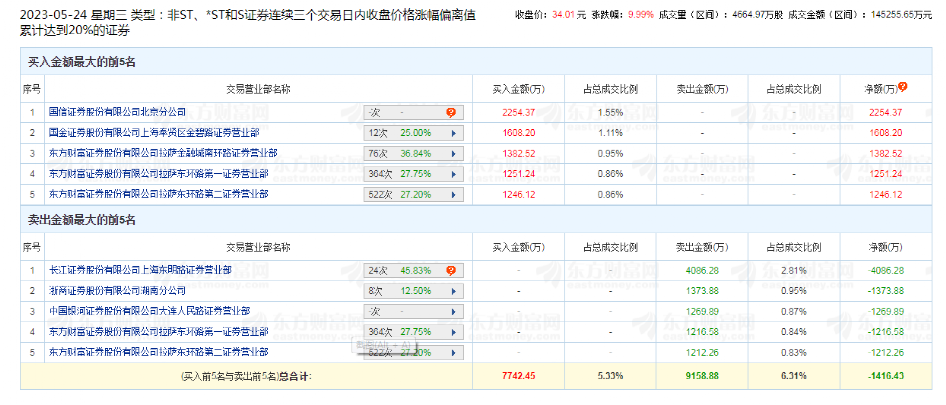Expand the arrow in the 中国银河证券大连人民路 row
This screenshot has width=946, height=405.
[453, 311]
